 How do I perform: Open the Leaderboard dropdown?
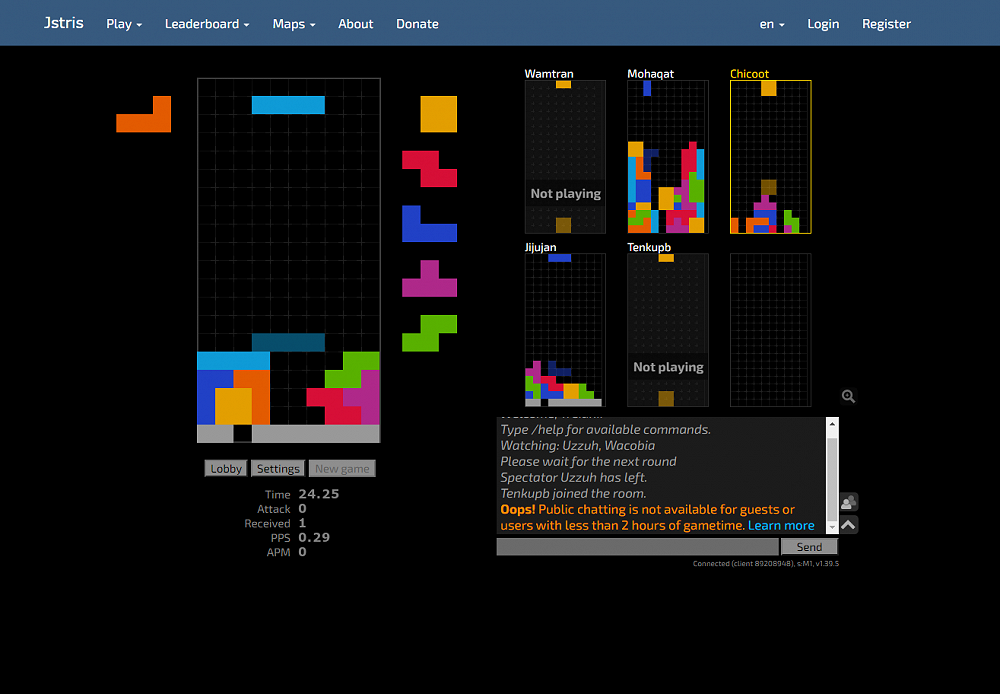pyautogui.click(x=207, y=24)
